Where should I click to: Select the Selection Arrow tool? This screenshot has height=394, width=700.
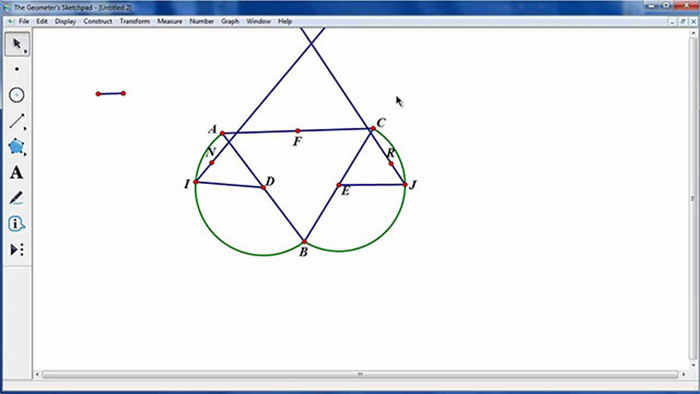(17, 44)
